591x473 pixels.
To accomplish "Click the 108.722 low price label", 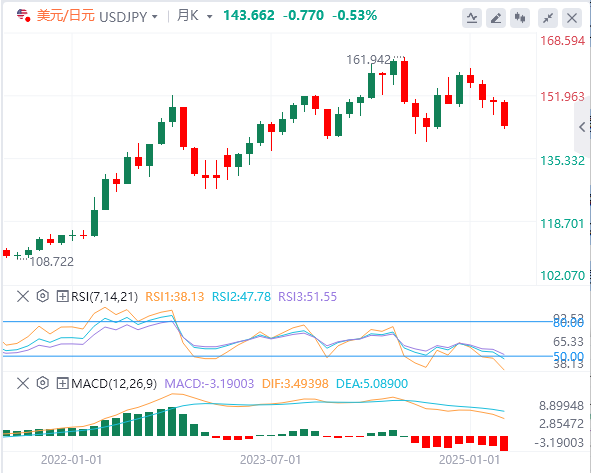I will [52, 262].
